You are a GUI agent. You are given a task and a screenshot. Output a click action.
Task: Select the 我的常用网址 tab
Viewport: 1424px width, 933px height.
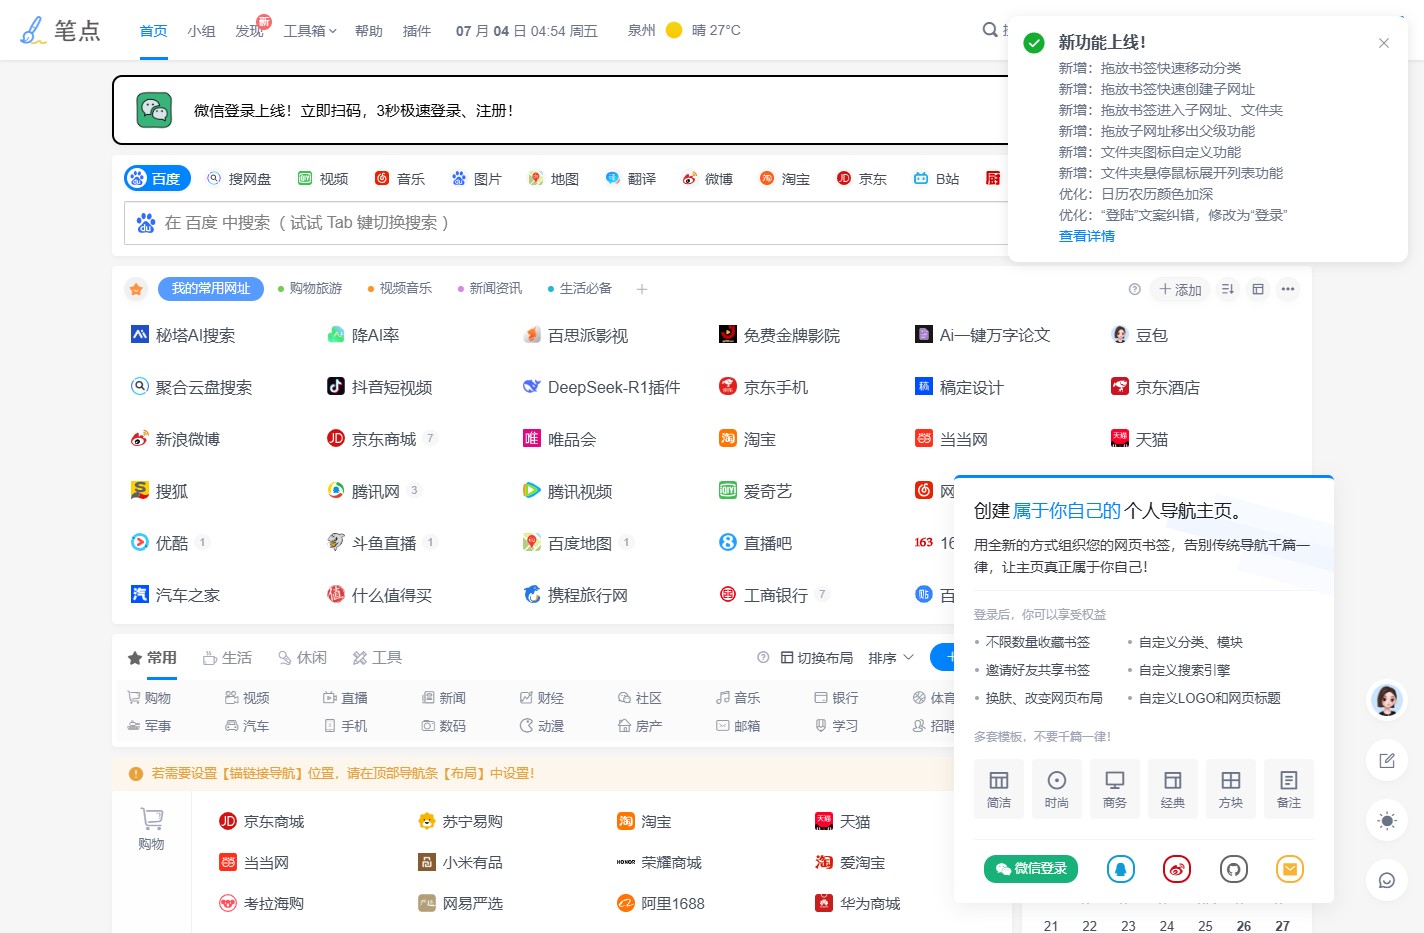pyautogui.click(x=211, y=289)
